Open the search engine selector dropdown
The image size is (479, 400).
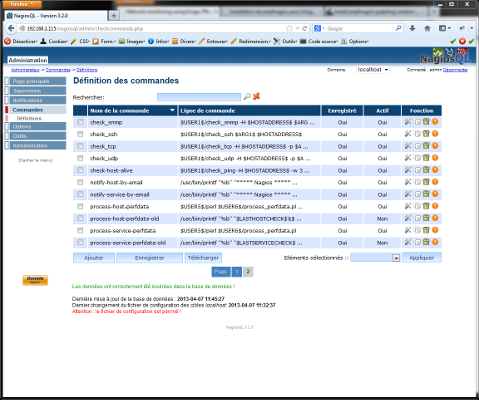[x=319, y=29]
